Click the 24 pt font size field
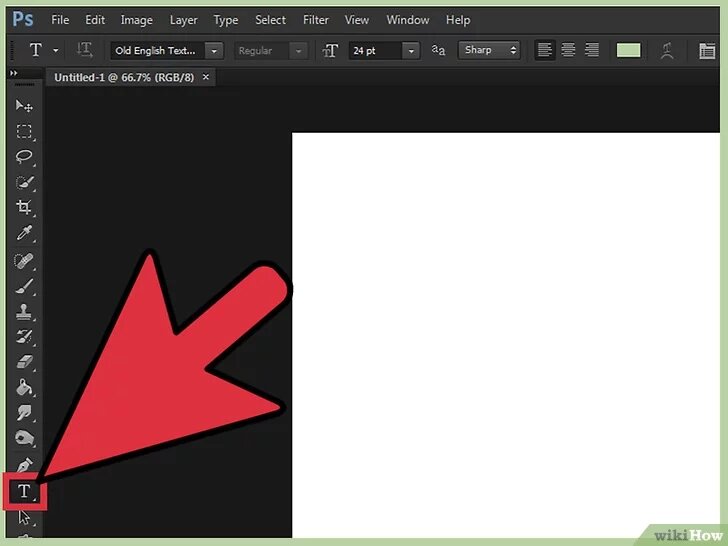This screenshot has height=546, width=728. (x=375, y=51)
